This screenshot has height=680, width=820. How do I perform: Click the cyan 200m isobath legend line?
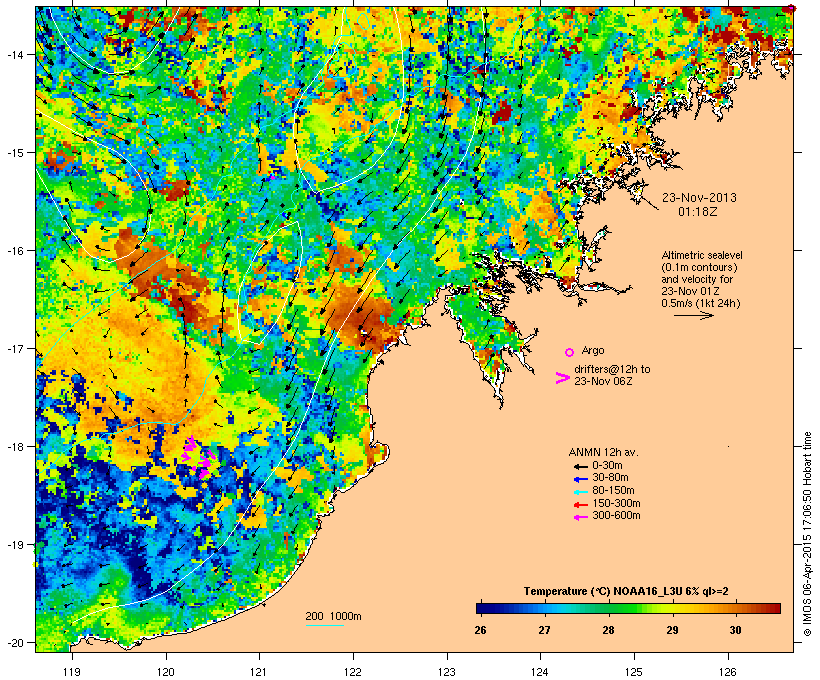(x=325, y=625)
